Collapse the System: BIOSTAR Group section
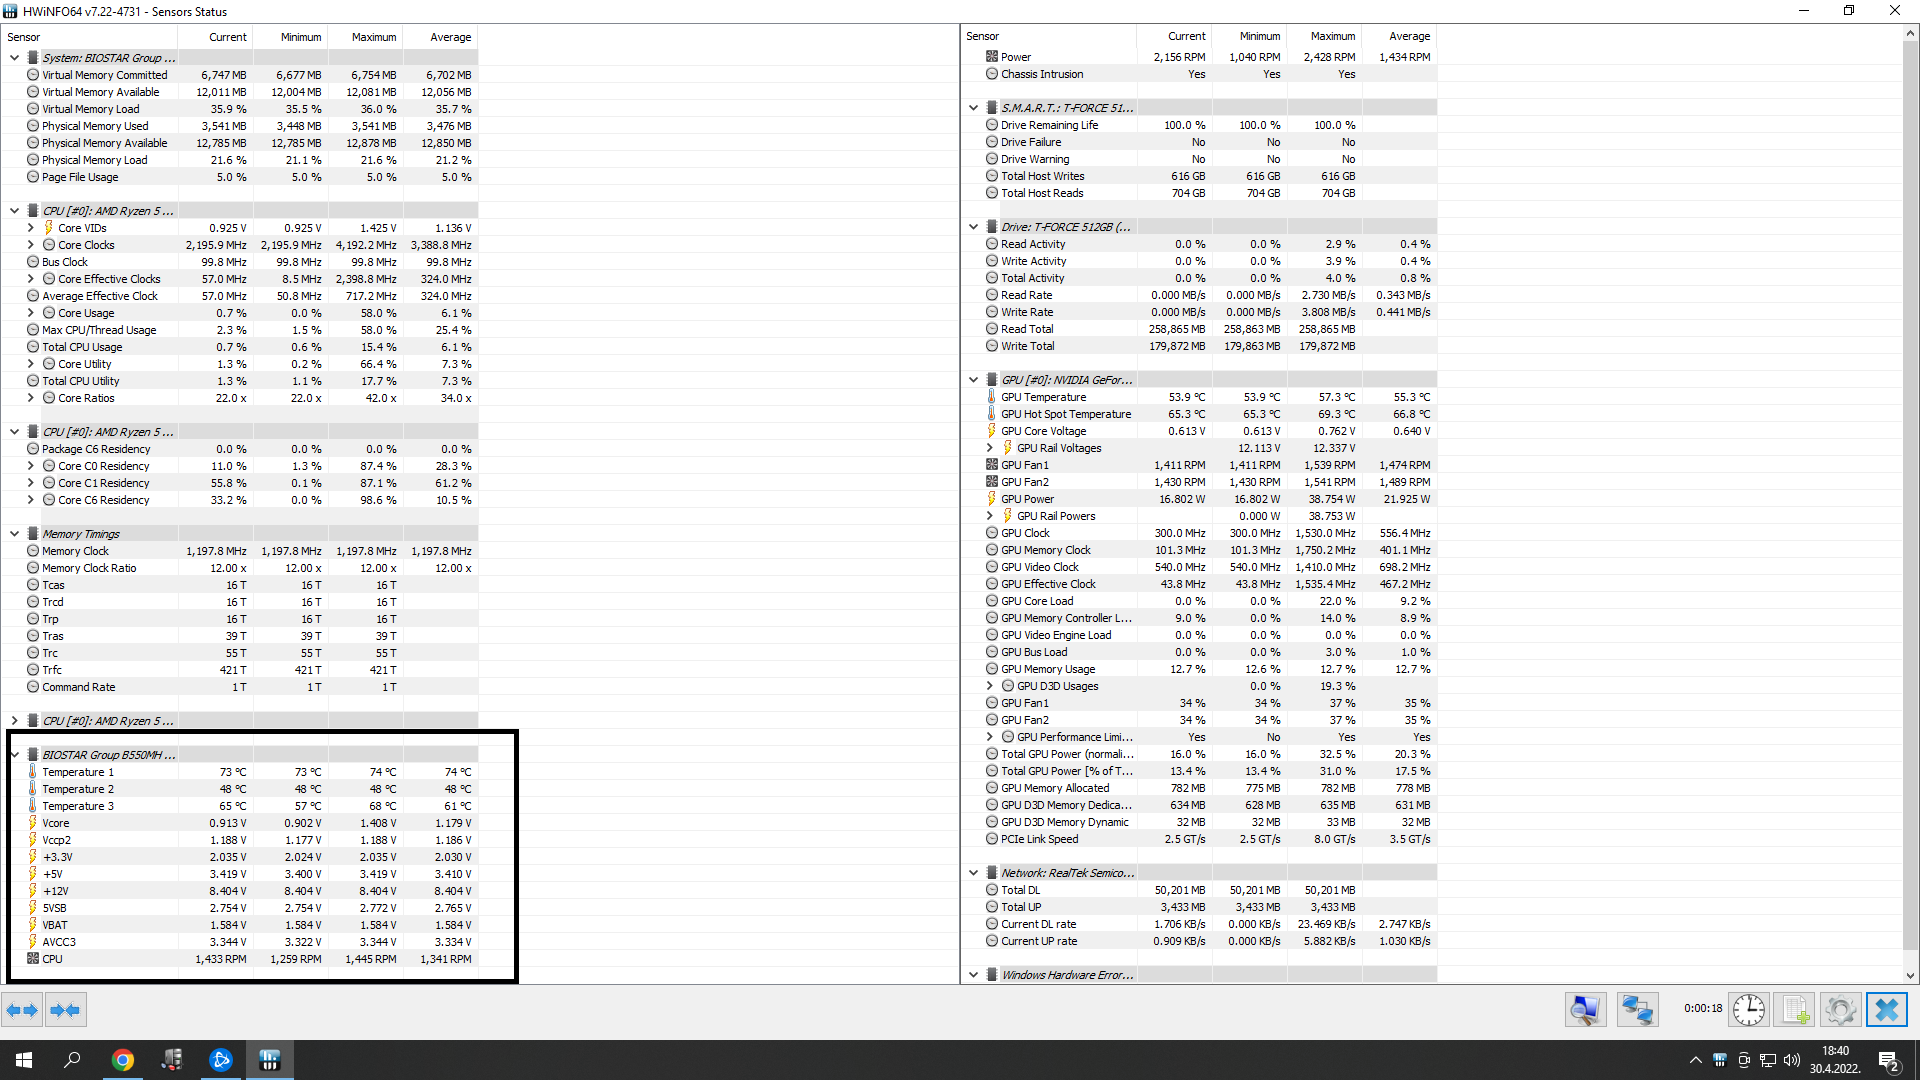 click(14, 58)
